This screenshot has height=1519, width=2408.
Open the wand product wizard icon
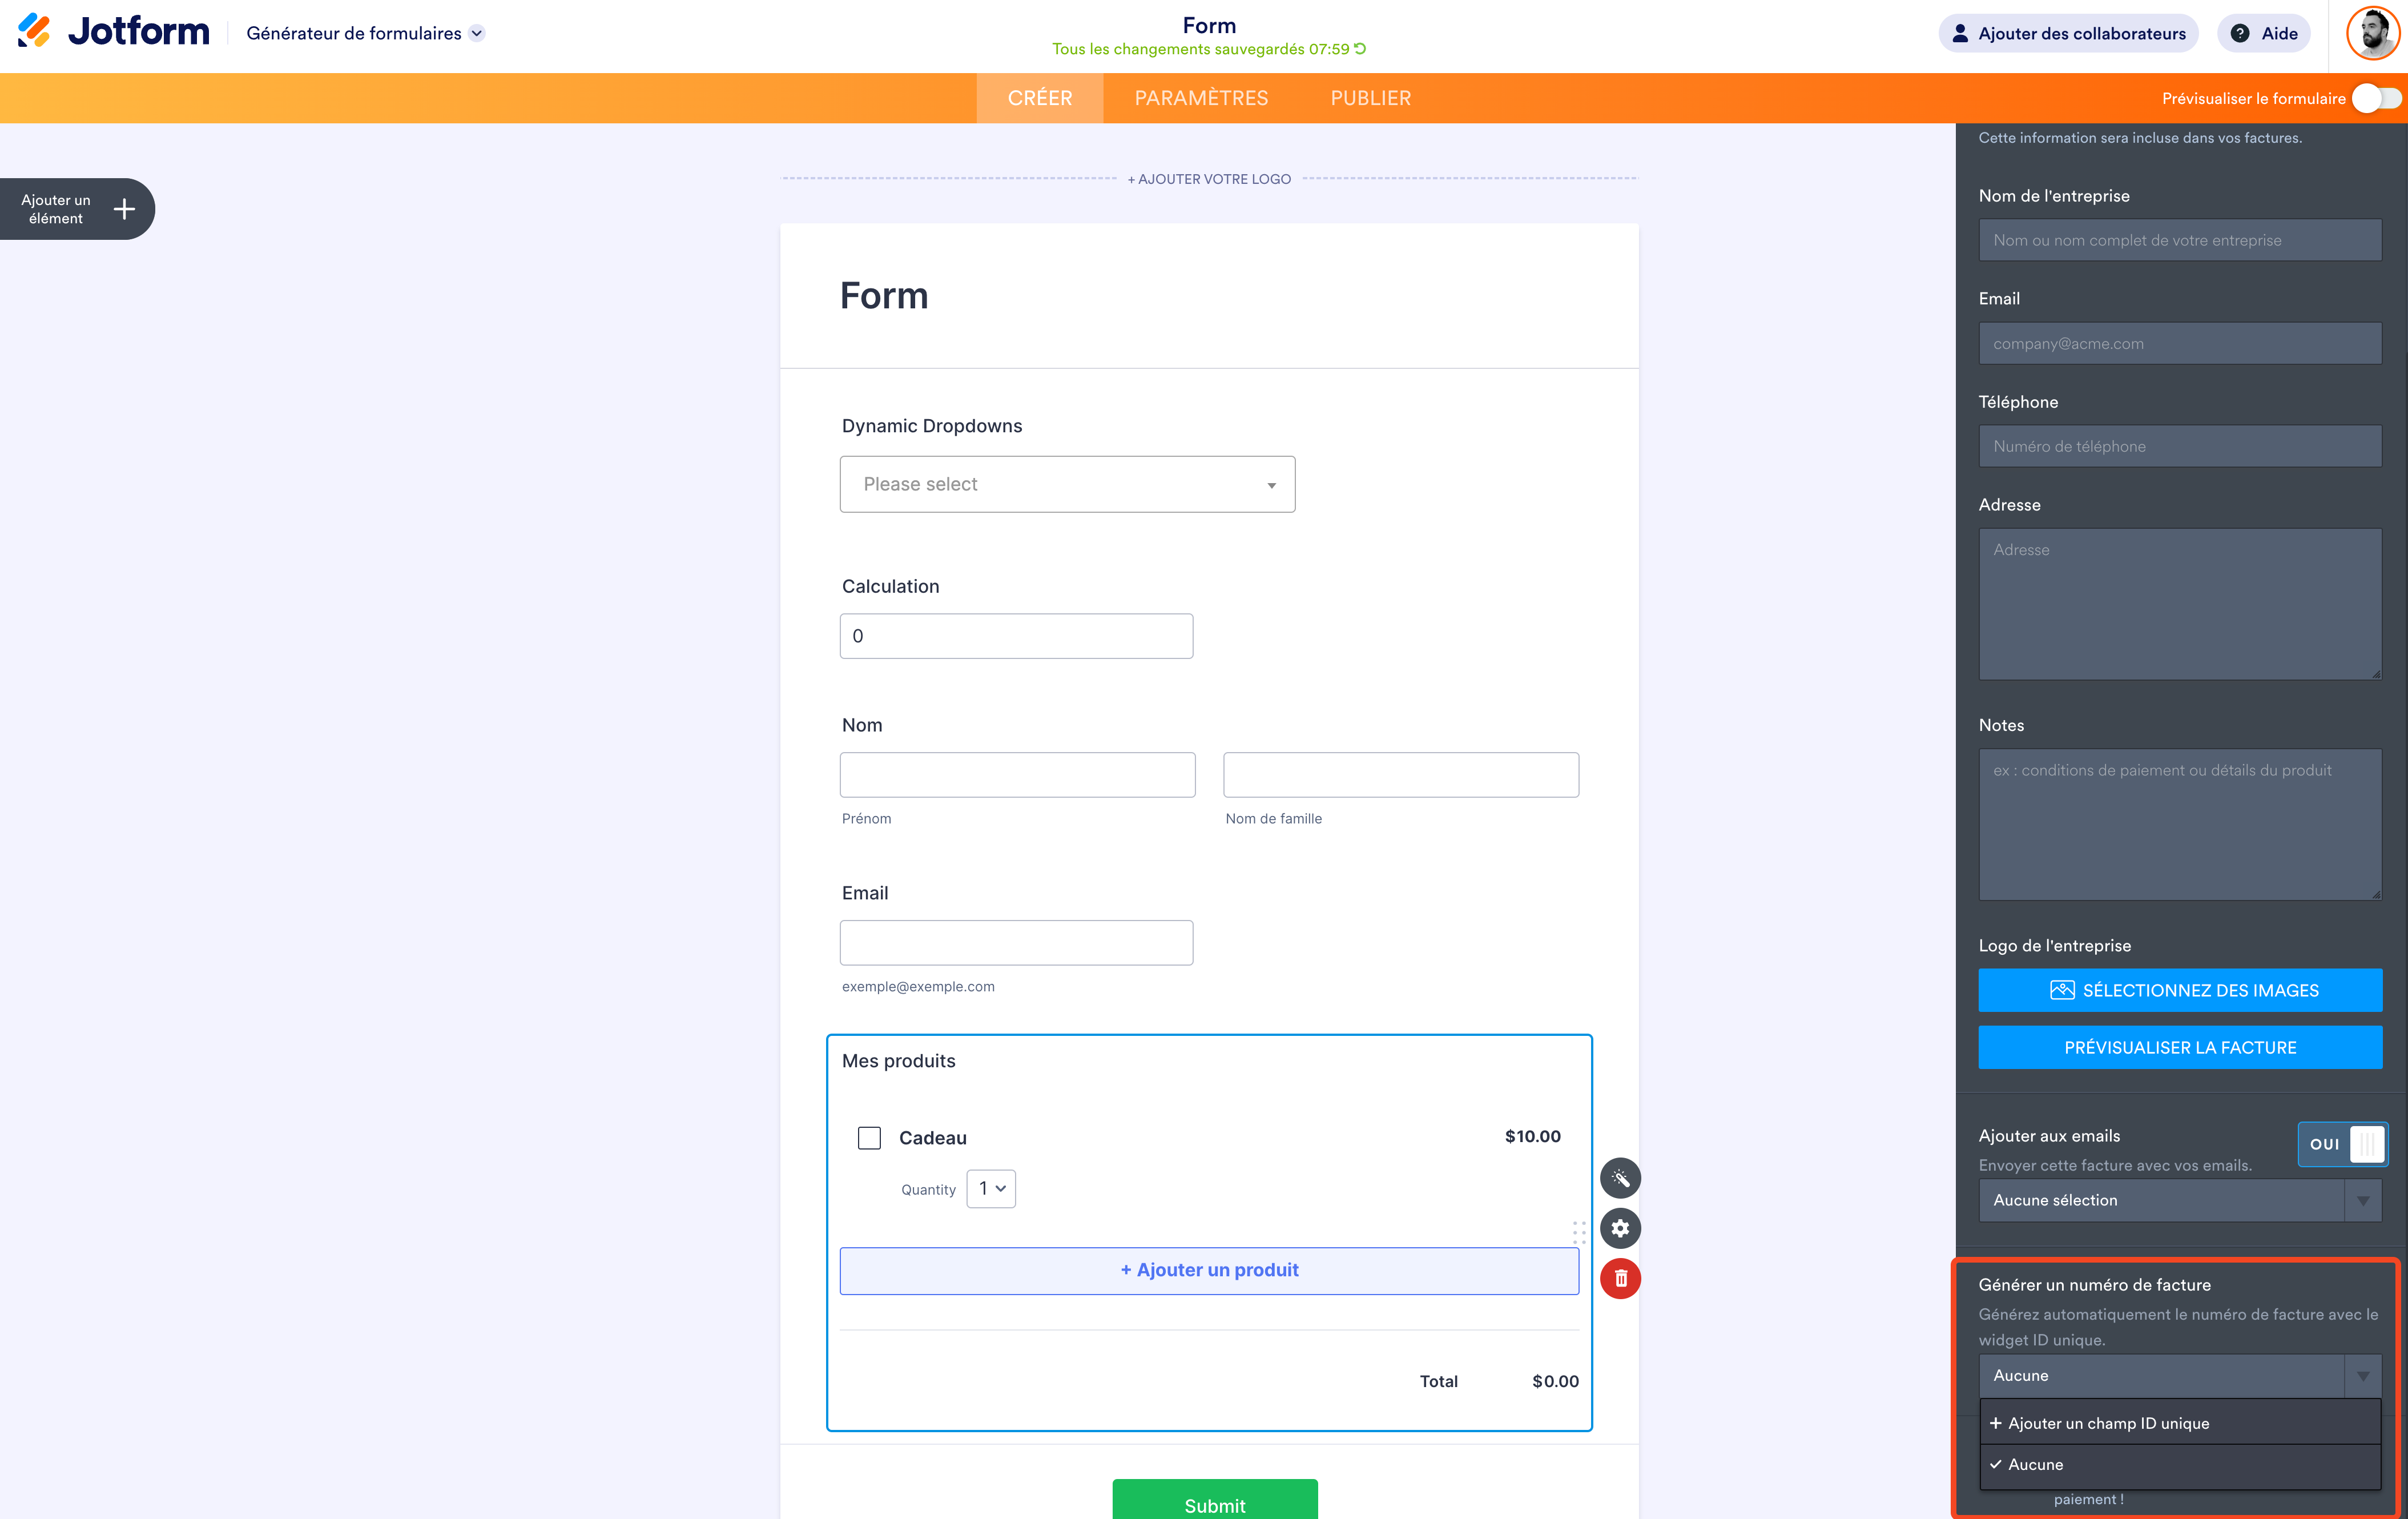(x=1620, y=1178)
